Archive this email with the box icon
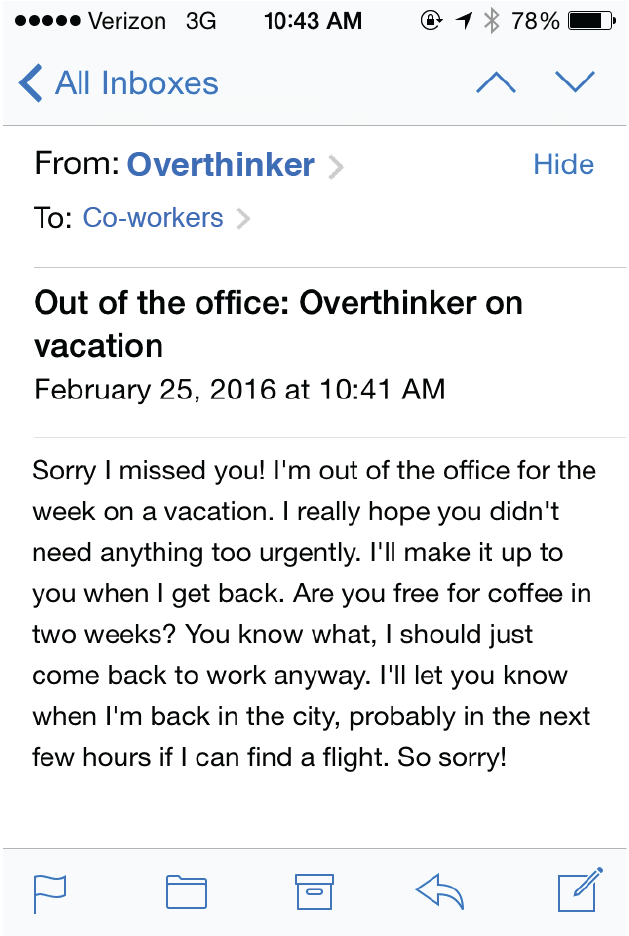The width and height of the screenshot is (629, 936). (314, 892)
